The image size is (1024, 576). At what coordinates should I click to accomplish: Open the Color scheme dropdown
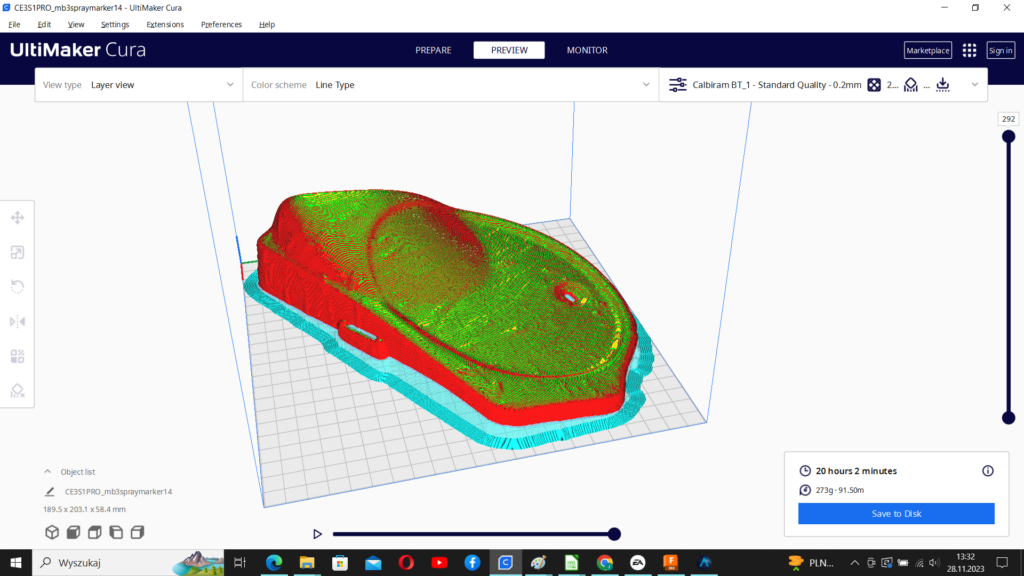coord(451,85)
